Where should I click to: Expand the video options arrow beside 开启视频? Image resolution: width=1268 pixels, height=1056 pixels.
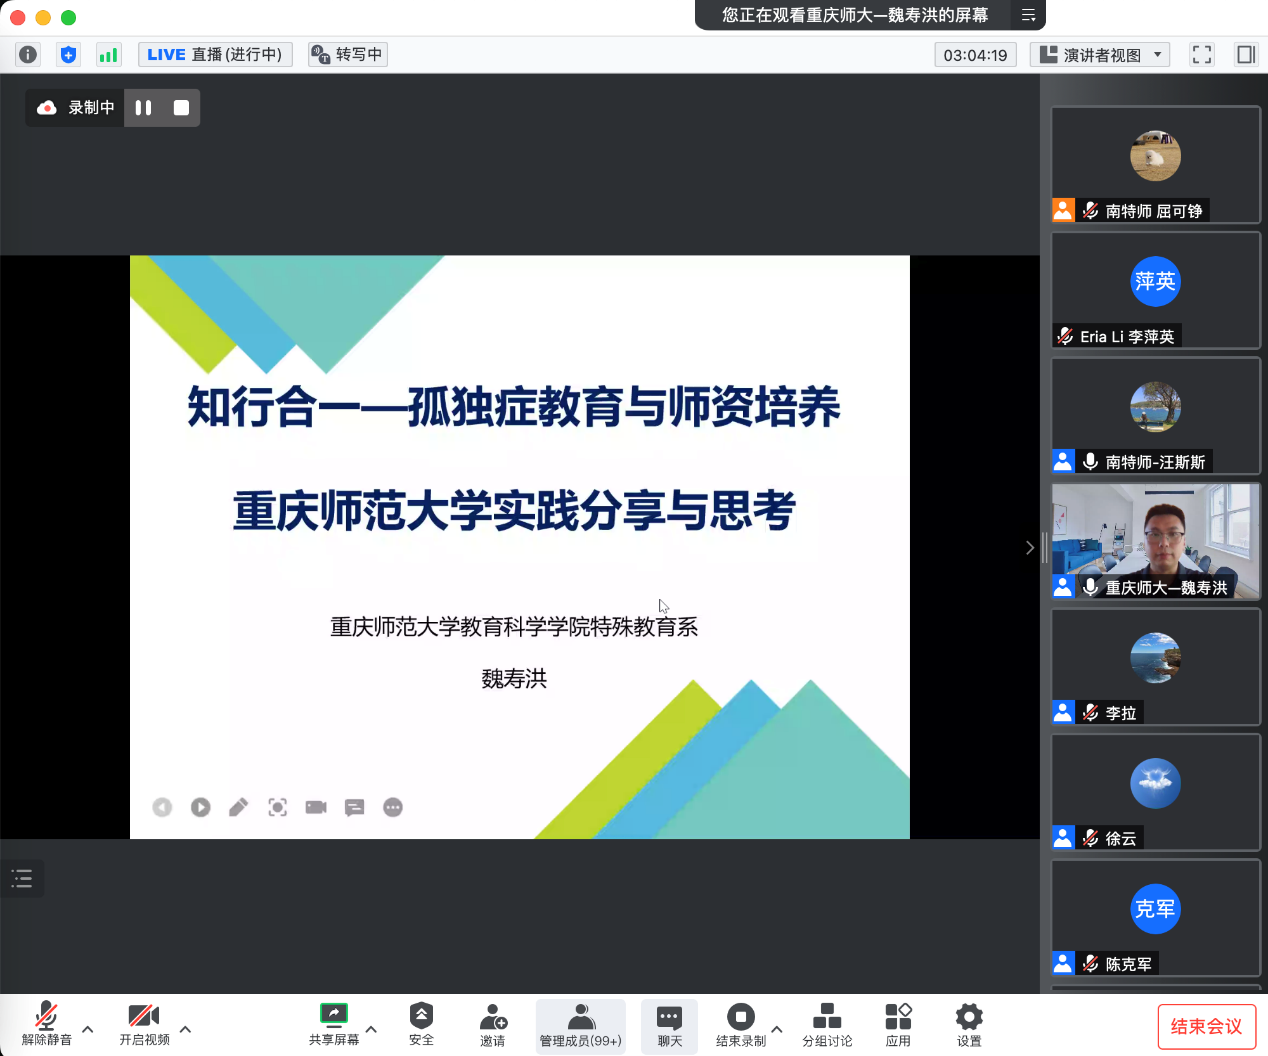coord(185,1028)
